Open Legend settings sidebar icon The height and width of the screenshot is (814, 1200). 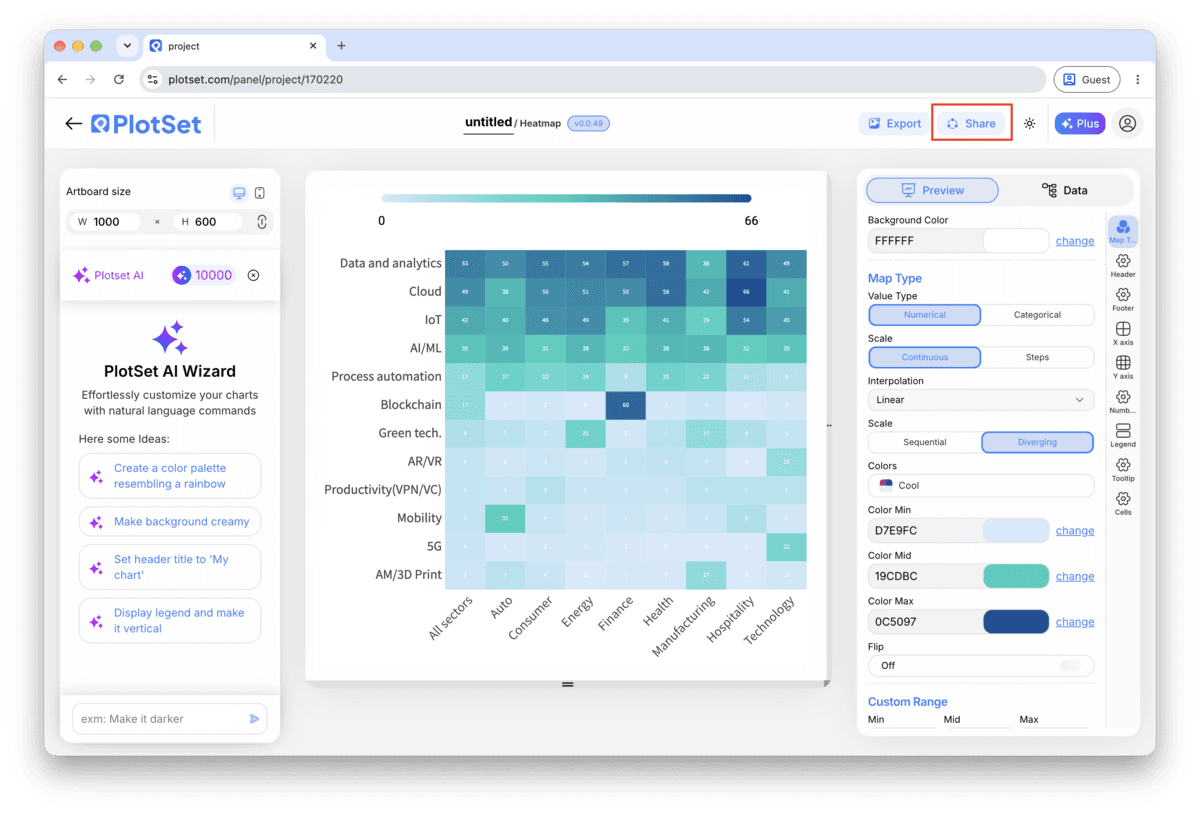tap(1123, 436)
